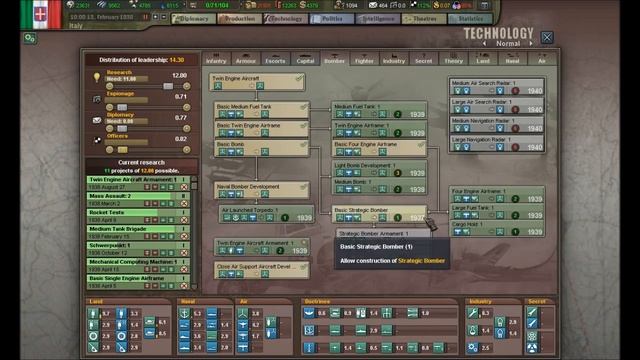The height and width of the screenshot is (360, 640).
Task: Open the Politics screen tab
Action: (x=331, y=19)
